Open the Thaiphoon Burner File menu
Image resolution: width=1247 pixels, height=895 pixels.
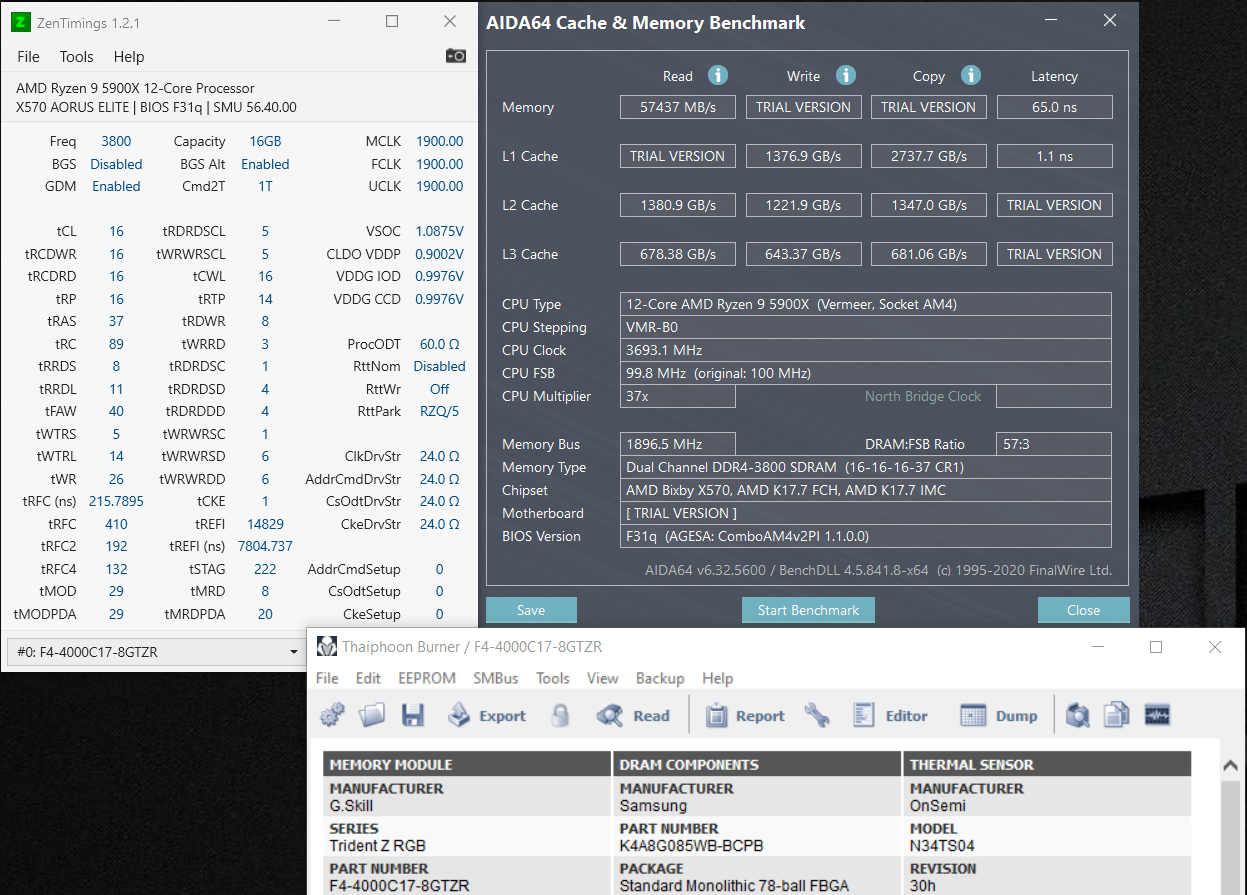click(327, 678)
